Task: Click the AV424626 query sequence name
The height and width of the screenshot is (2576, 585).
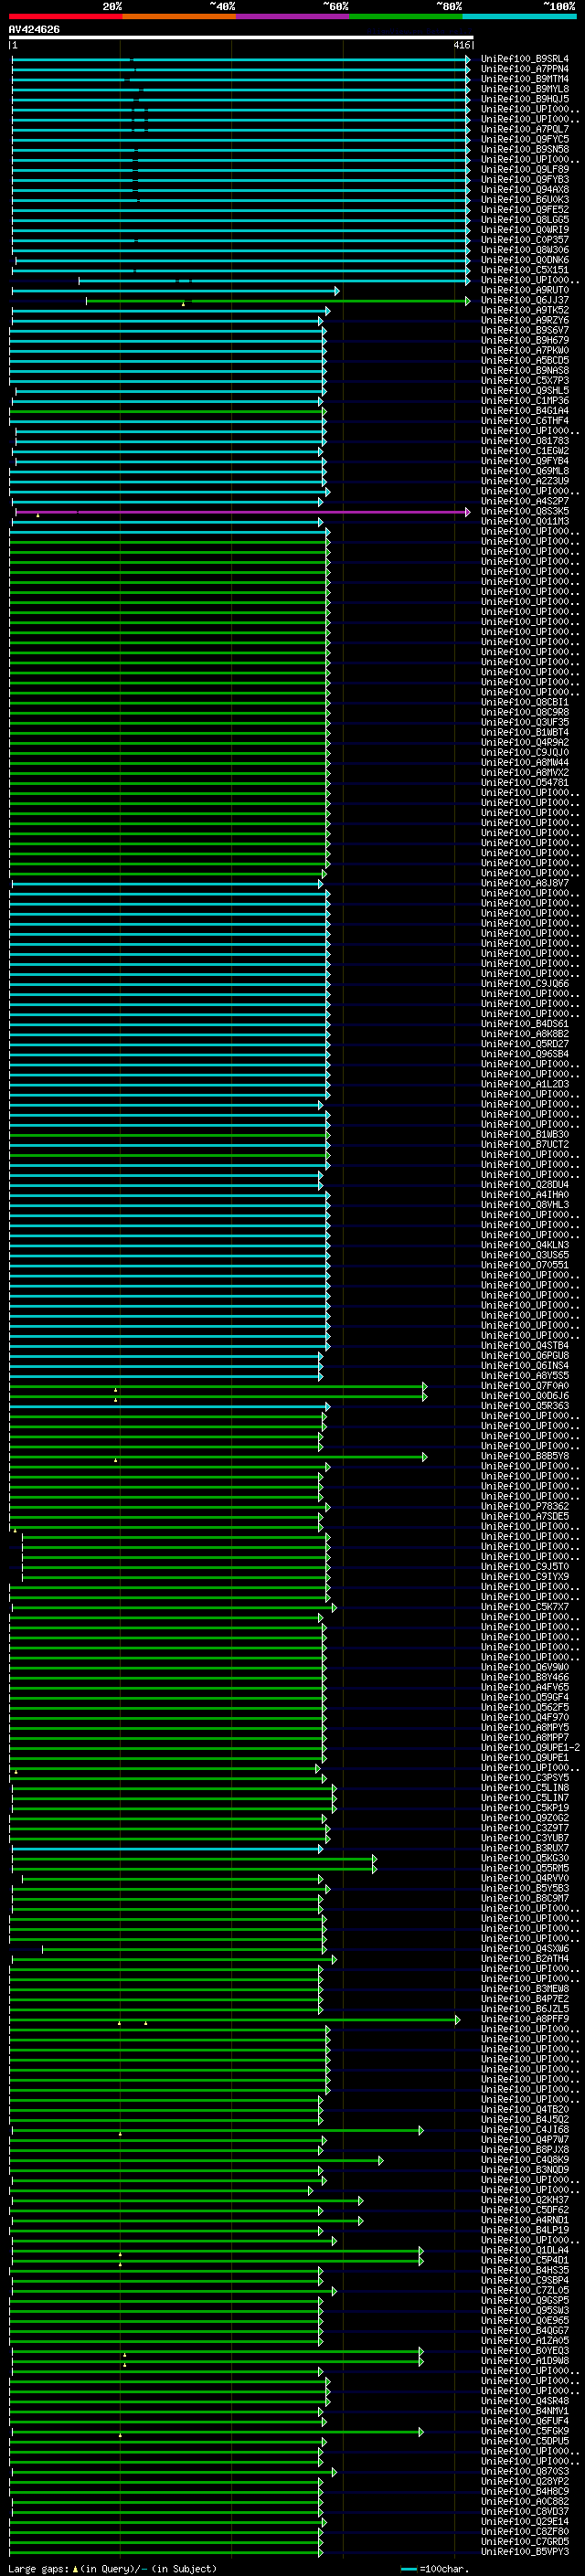Action: (x=34, y=30)
